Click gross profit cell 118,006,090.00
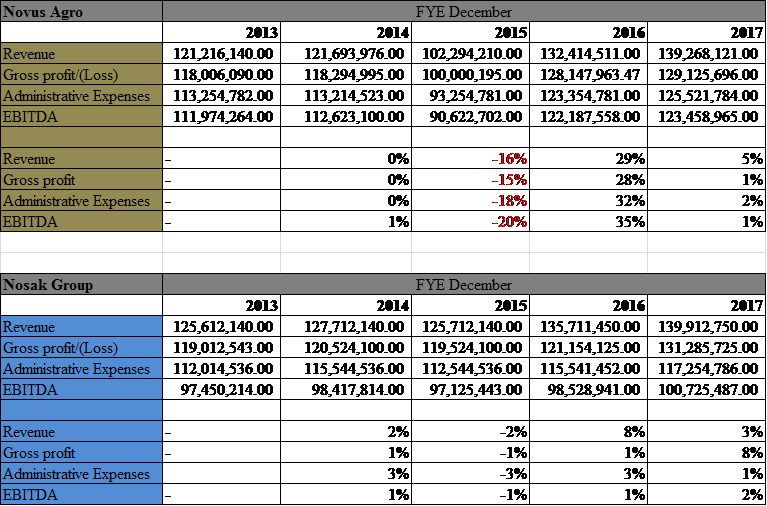The width and height of the screenshot is (767, 506). click(222, 74)
